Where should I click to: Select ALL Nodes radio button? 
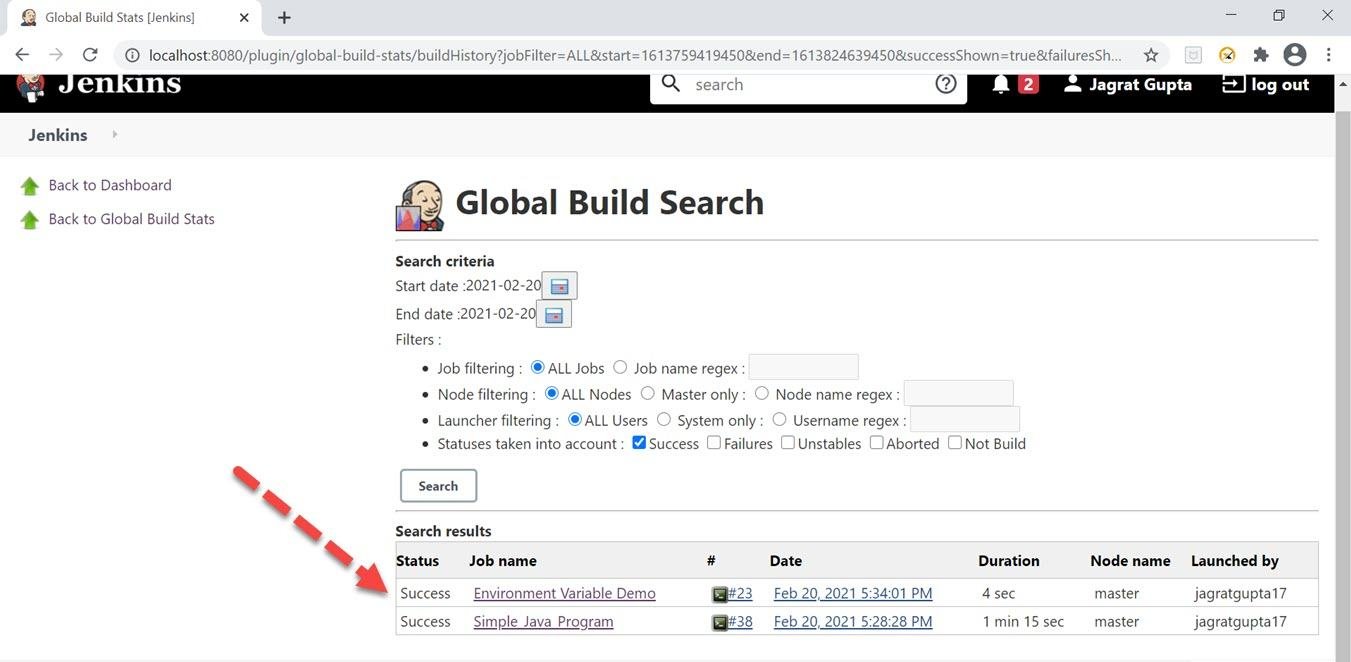coord(552,393)
